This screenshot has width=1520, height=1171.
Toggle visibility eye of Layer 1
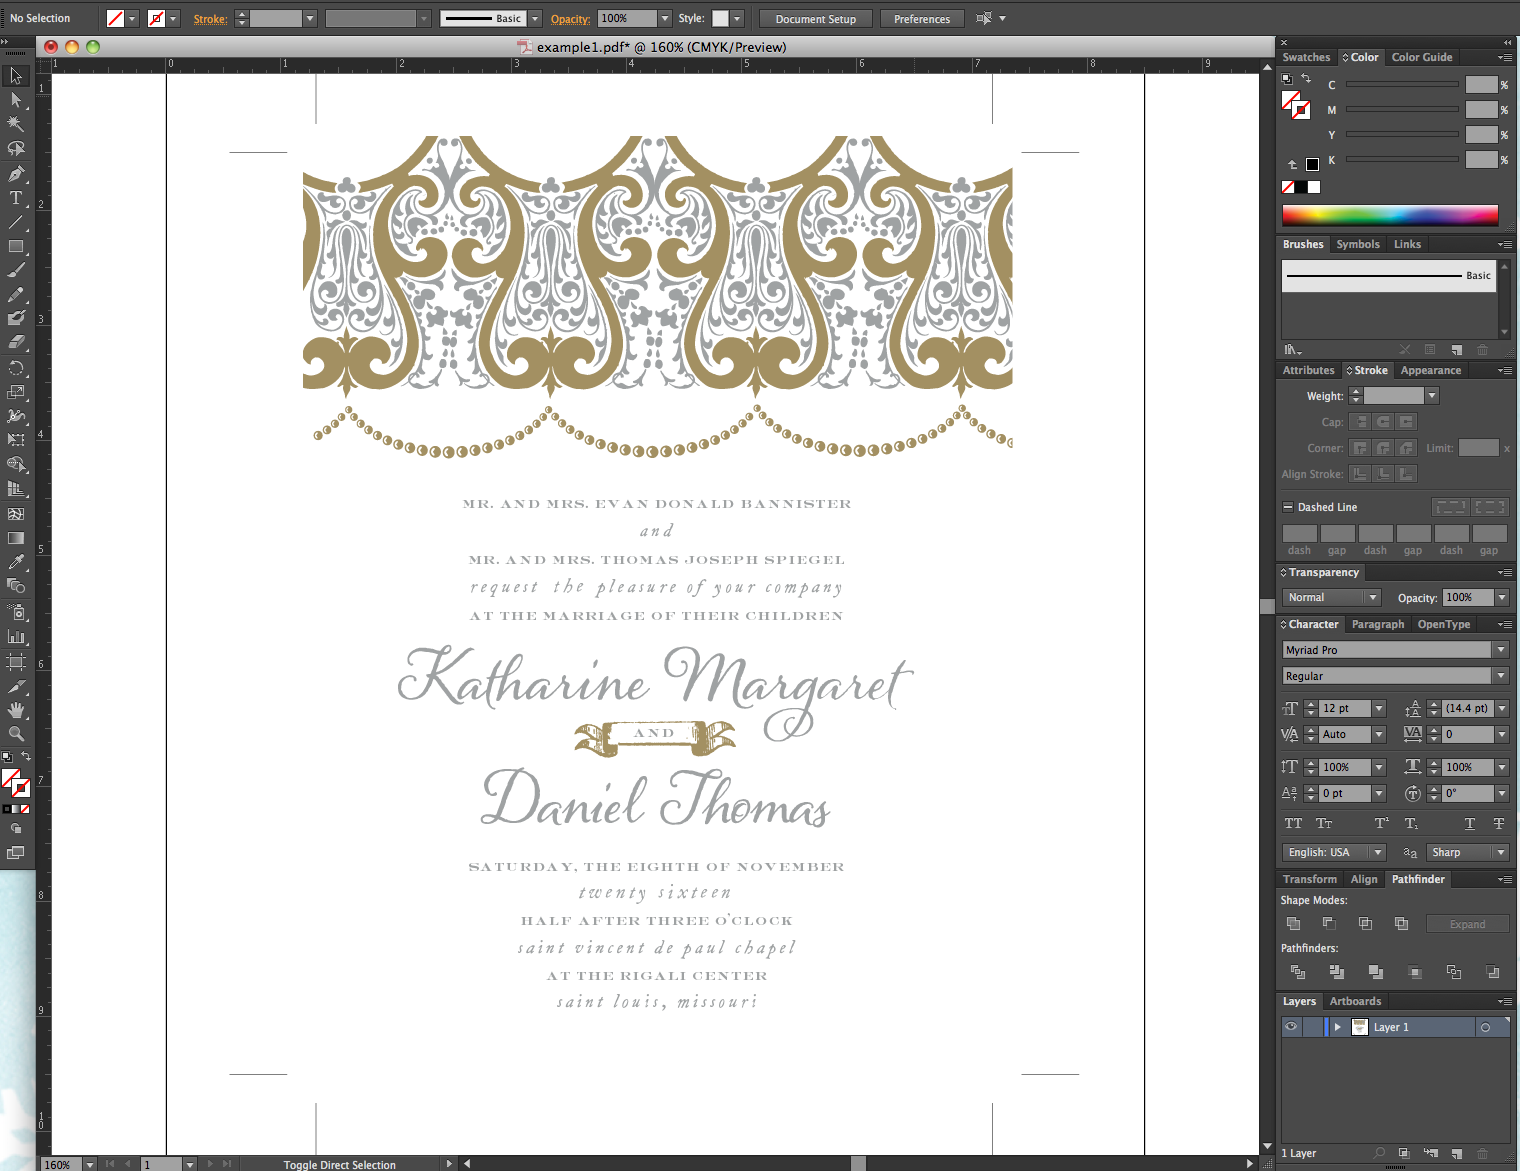coord(1291,1027)
